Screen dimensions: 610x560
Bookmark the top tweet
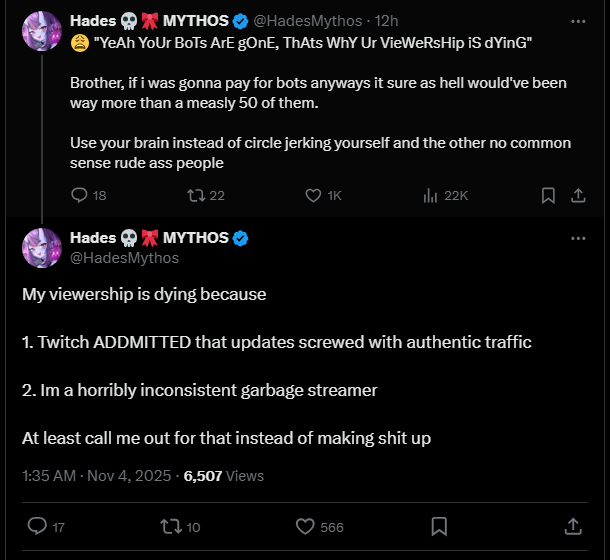[547, 196]
